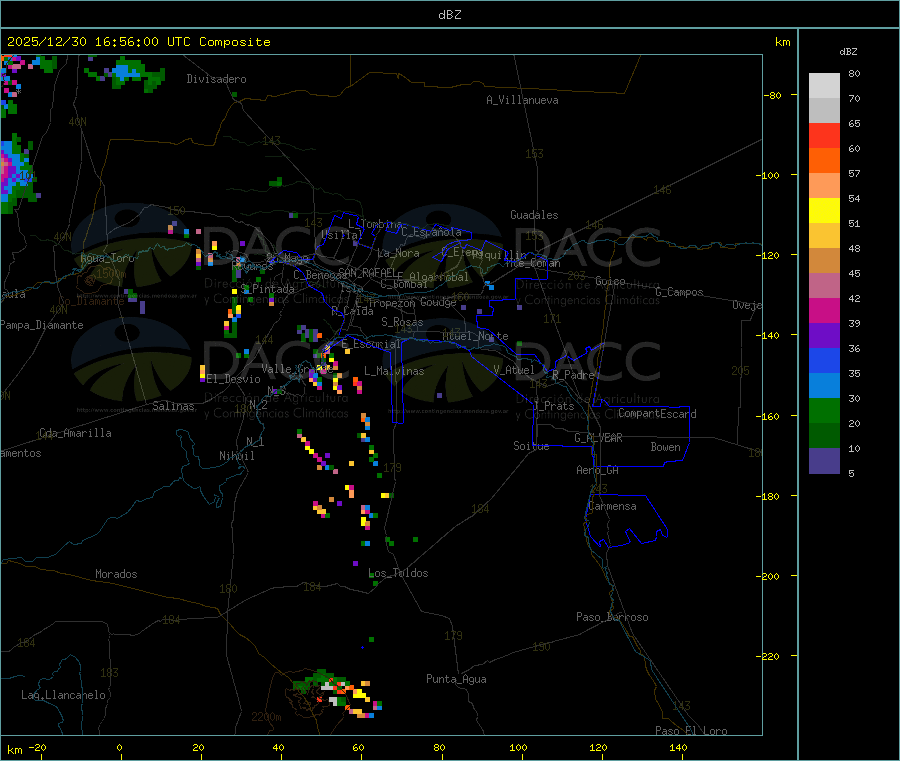Click the Soitue map label
Screen dimensions: 900x761
(531, 446)
